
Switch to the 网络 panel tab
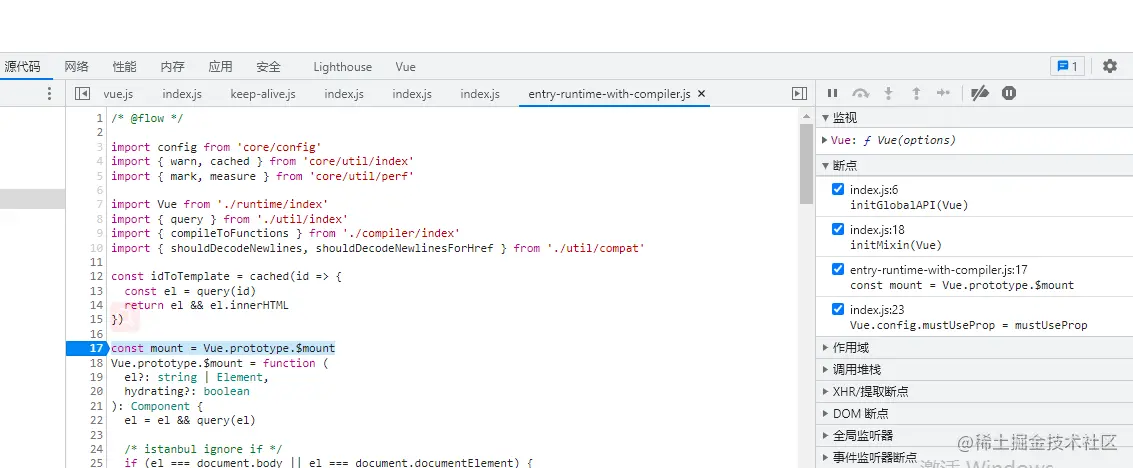[77, 66]
